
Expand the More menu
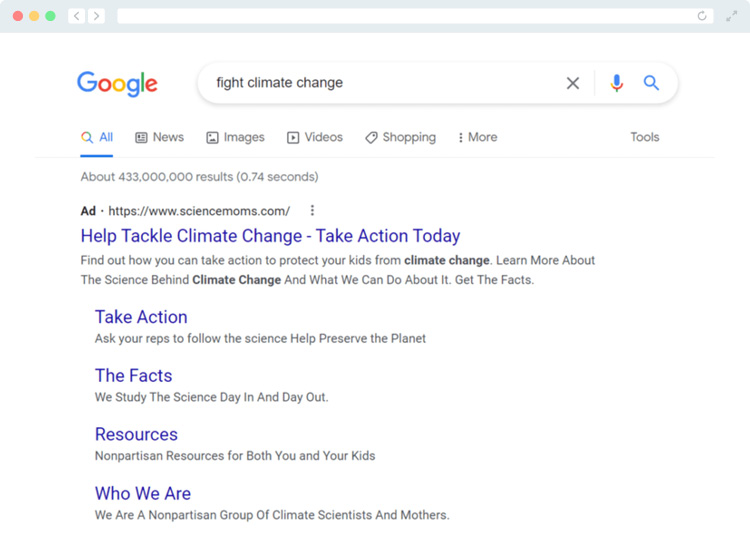[477, 137]
